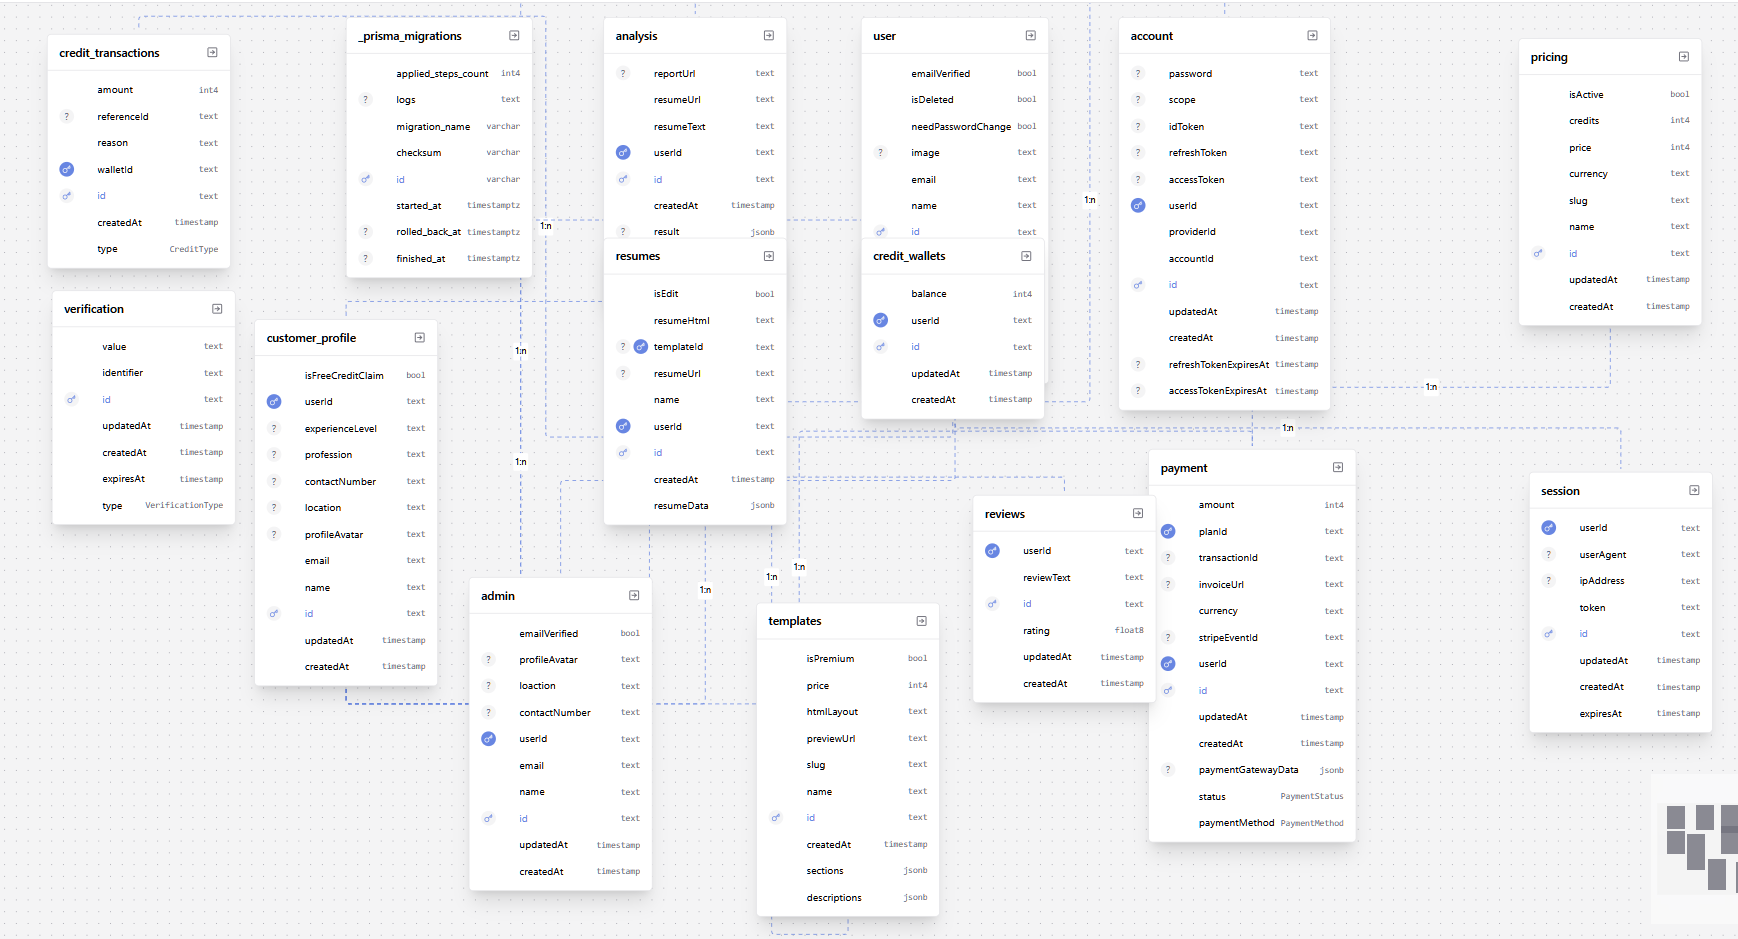Select the needPasswordChange column in user table
Viewport: 1738px width, 939px height.
pyautogui.click(x=954, y=126)
